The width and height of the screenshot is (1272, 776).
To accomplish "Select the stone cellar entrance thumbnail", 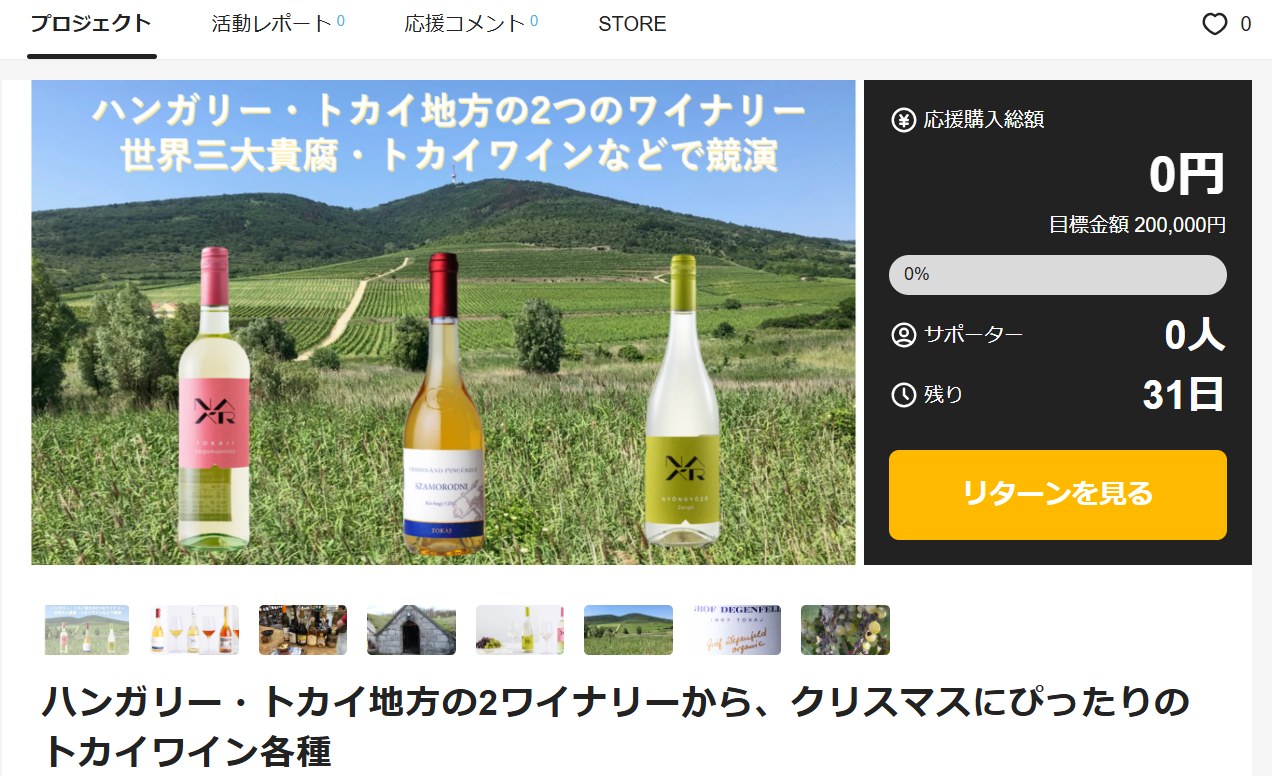I will [x=411, y=630].
